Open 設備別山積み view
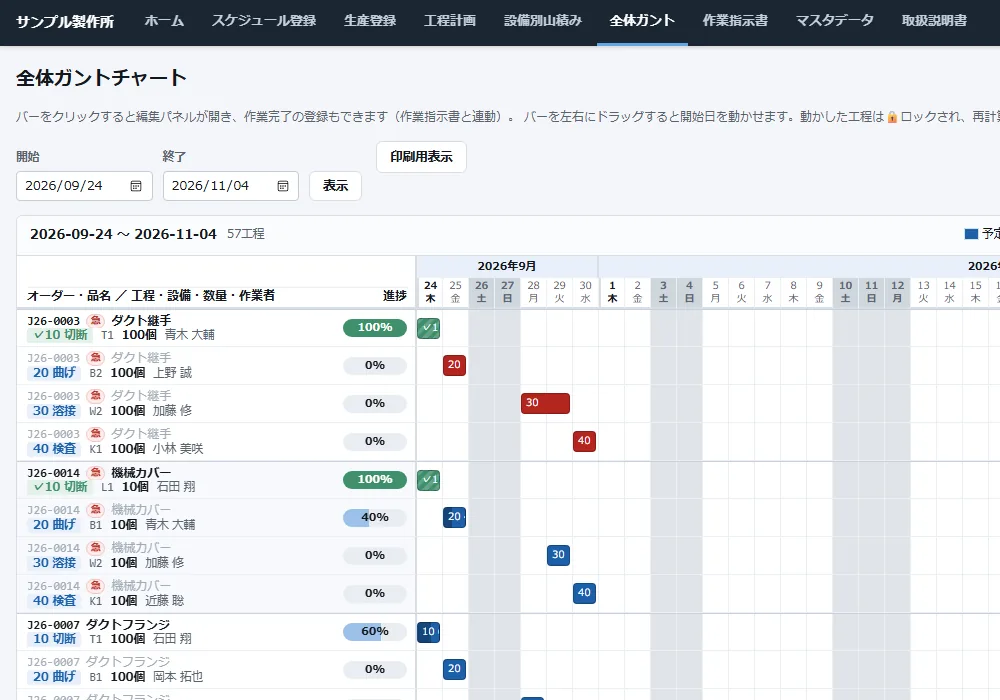 tap(543, 21)
